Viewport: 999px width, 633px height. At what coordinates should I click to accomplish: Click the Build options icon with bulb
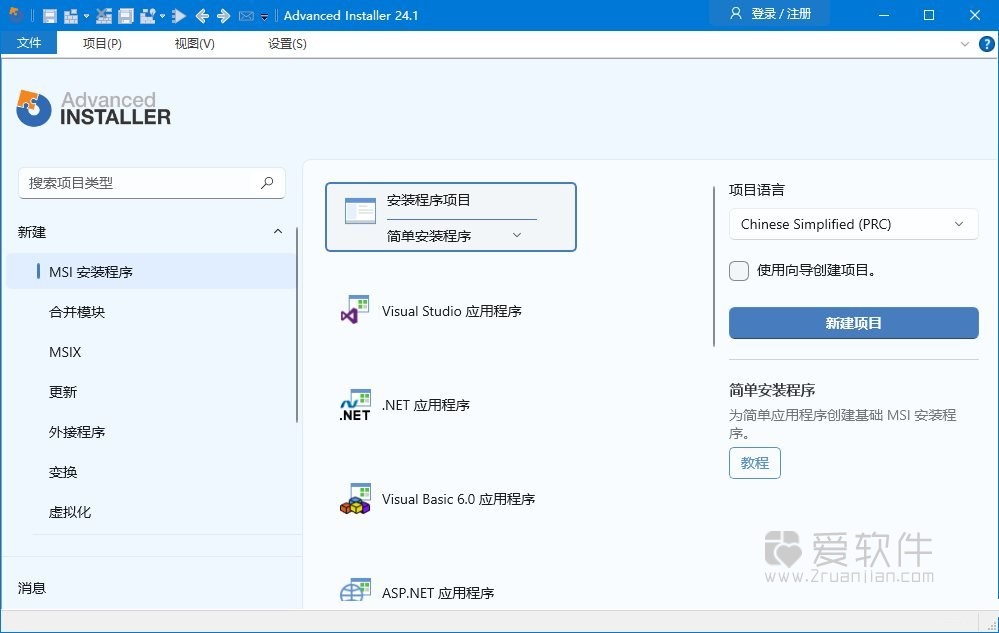[148, 16]
